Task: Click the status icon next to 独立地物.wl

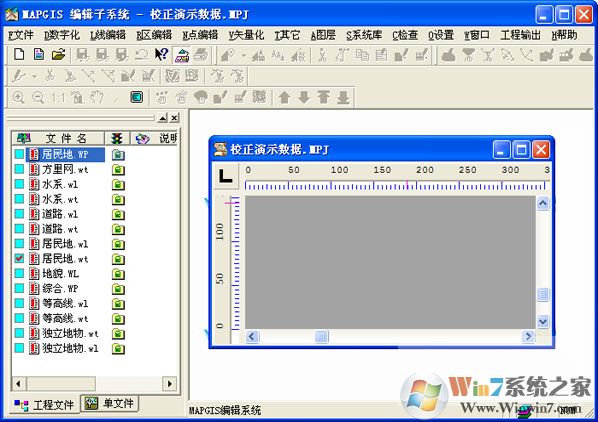Action: (118, 348)
